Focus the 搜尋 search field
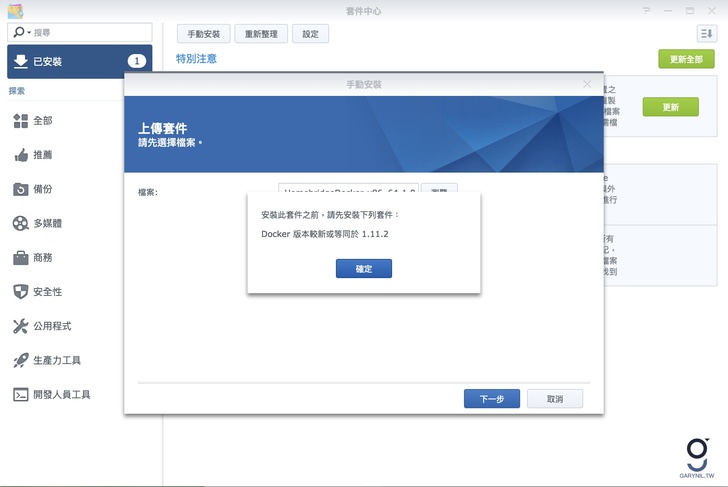 79,32
